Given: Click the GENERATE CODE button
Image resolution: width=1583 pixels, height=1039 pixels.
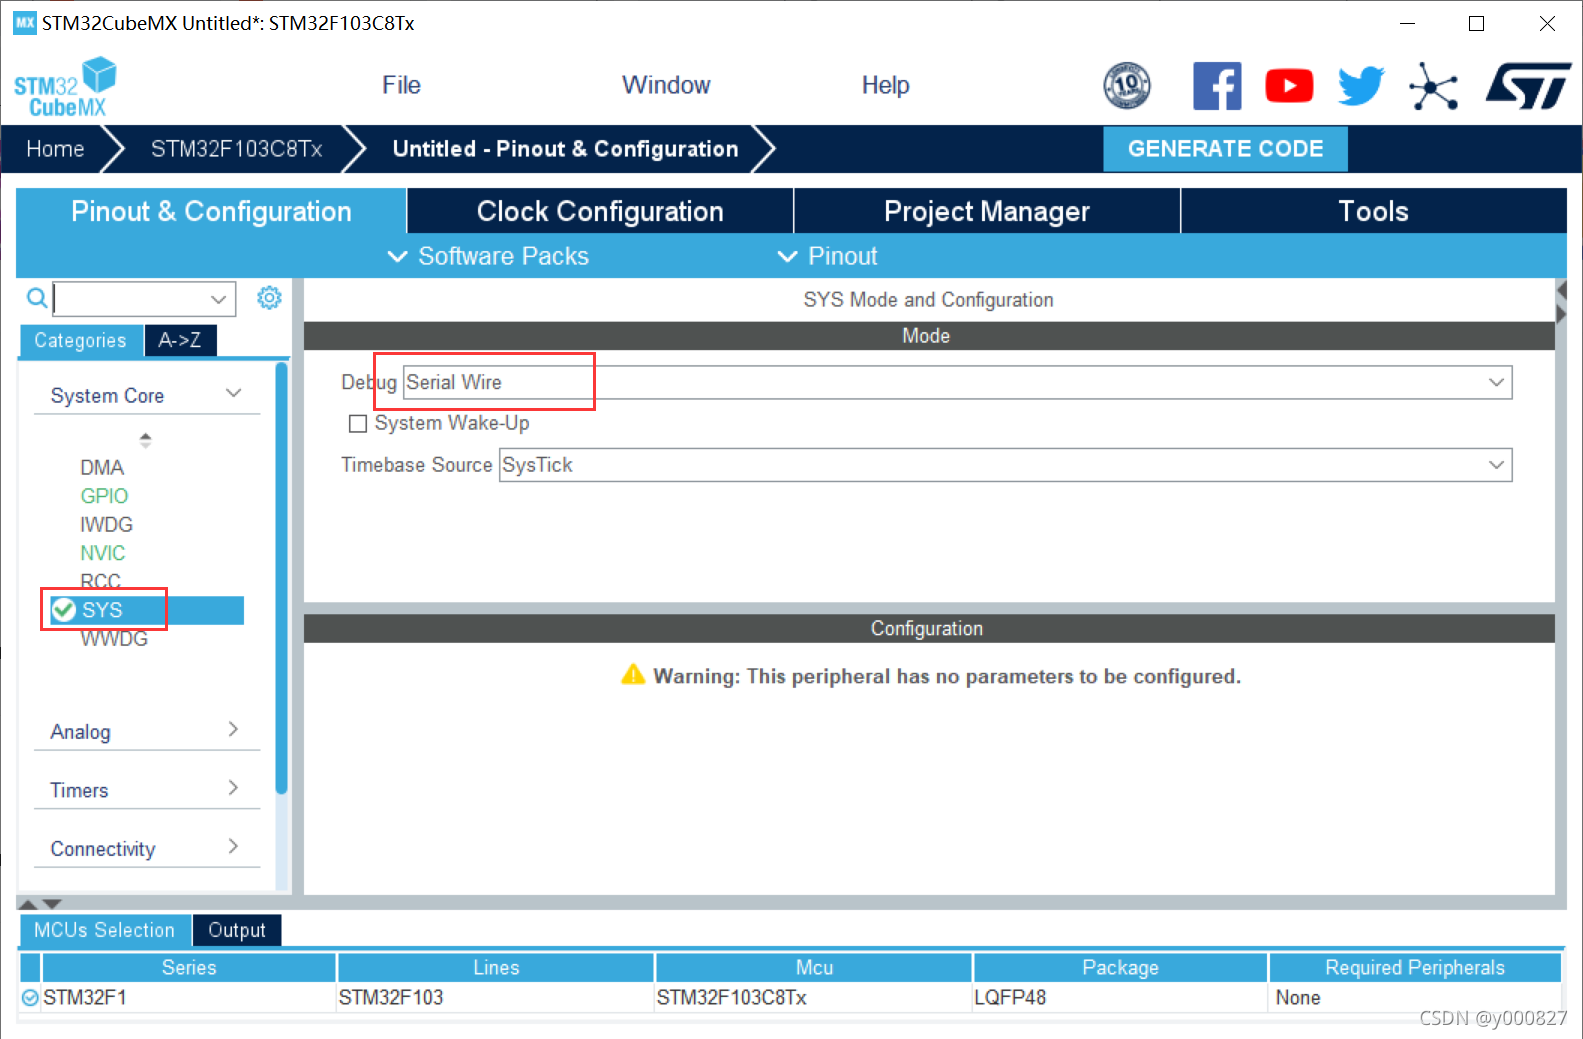Looking at the screenshot, I should point(1225,149).
